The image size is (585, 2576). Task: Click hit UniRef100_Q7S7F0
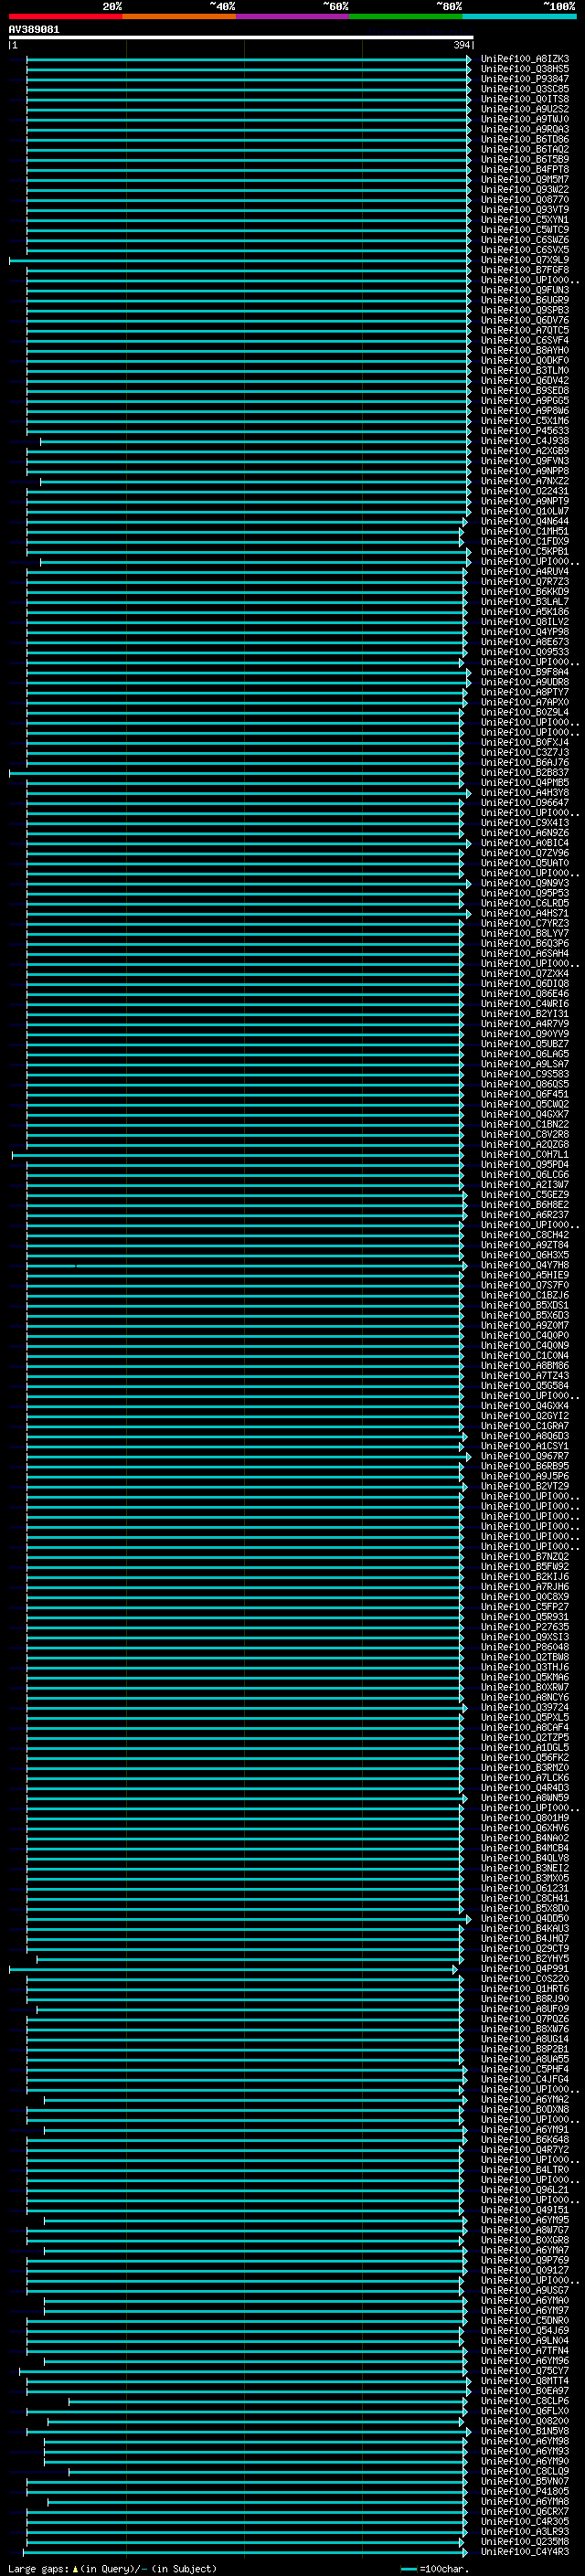(525, 1285)
